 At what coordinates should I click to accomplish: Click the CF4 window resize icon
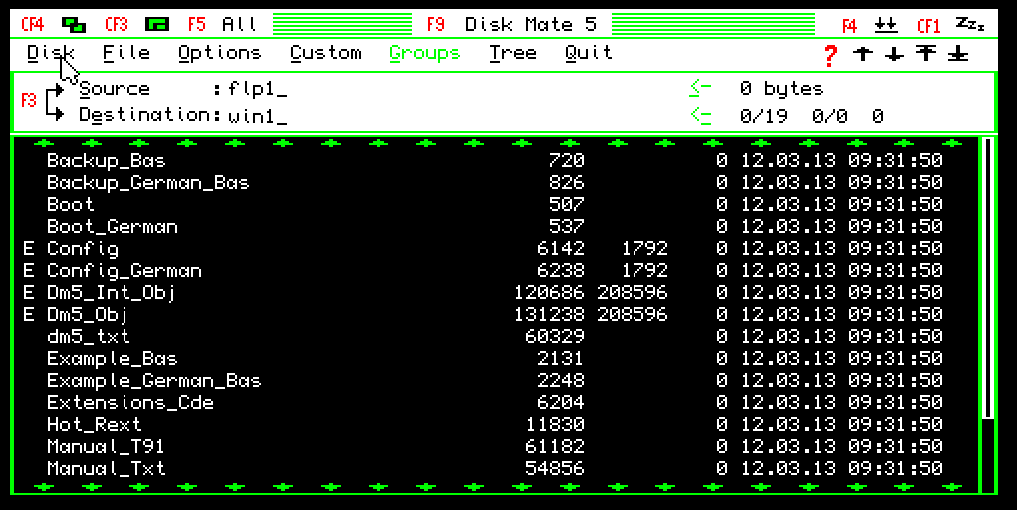[x=73, y=25]
